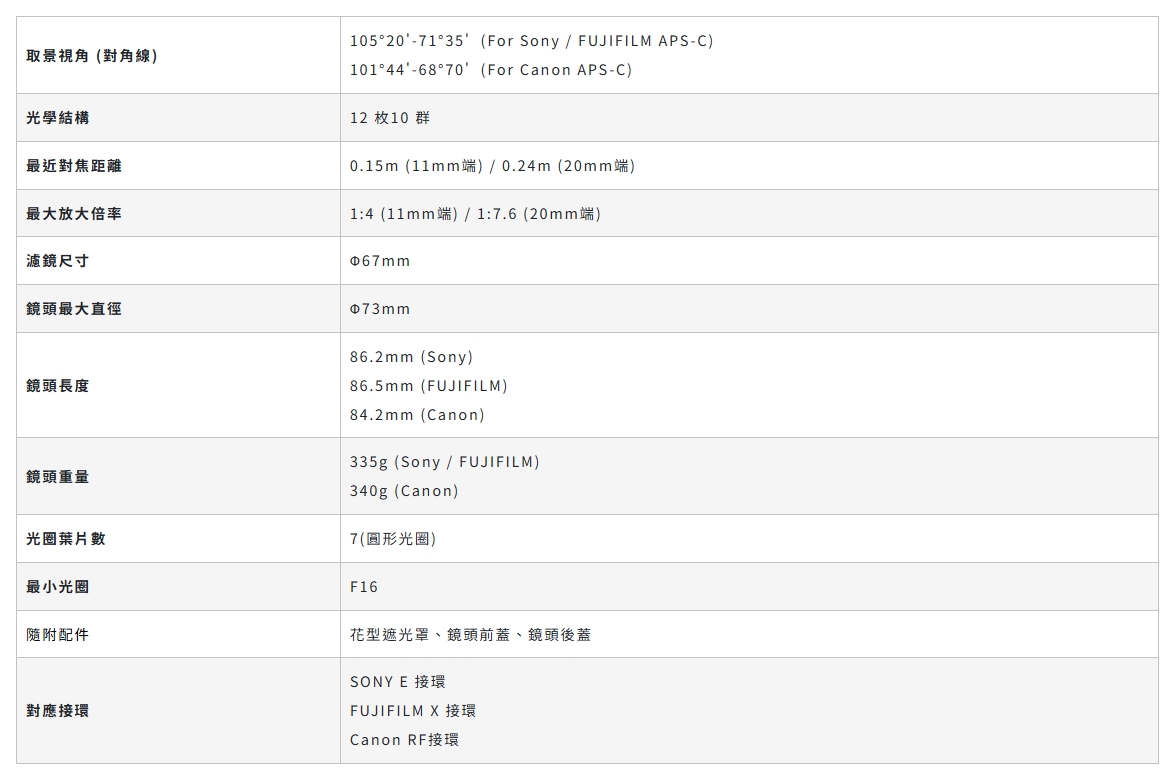Click the Sony / FUJIFILM APS-C angle value
Screen dimensions: 1172x777
531,41
